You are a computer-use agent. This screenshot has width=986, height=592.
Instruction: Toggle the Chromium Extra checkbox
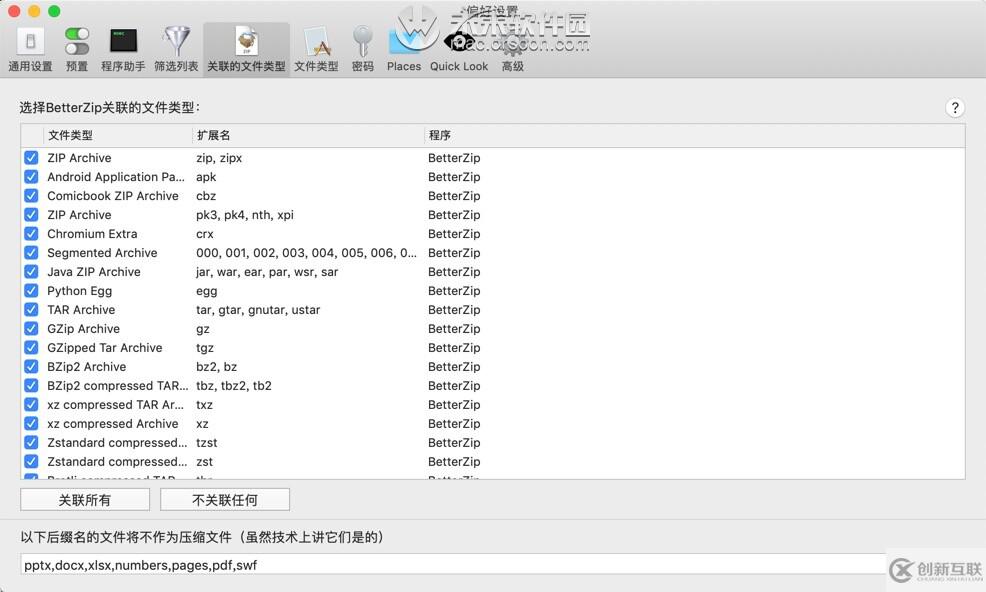click(31, 233)
